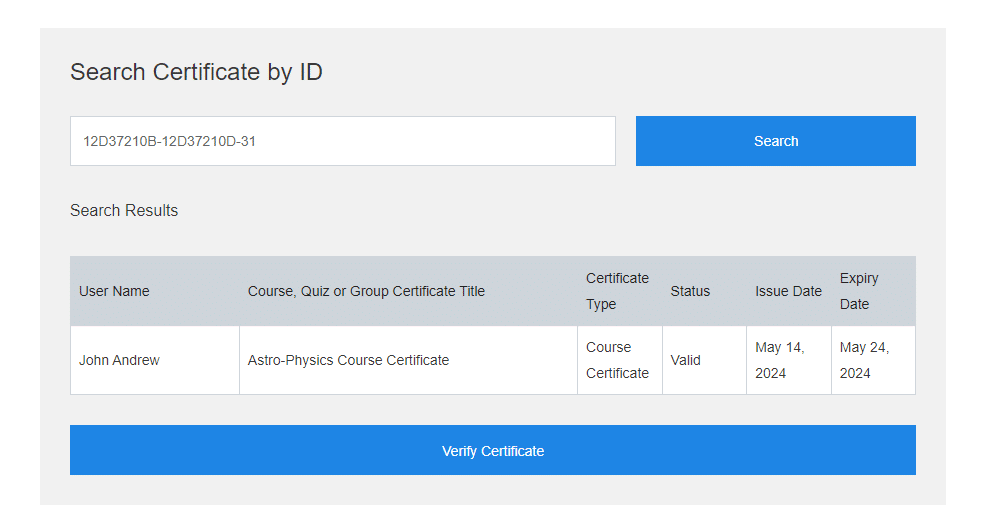Click the Search Results label
This screenshot has height=531, width=990.
click(124, 210)
